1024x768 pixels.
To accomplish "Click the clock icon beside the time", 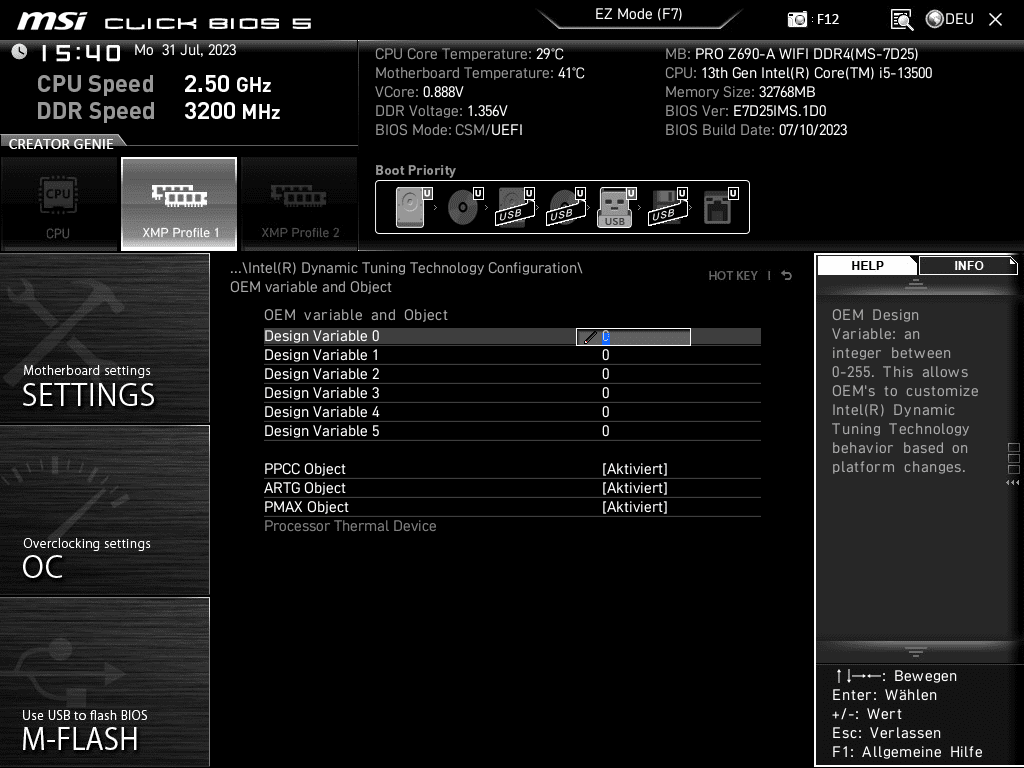I will pos(20,52).
